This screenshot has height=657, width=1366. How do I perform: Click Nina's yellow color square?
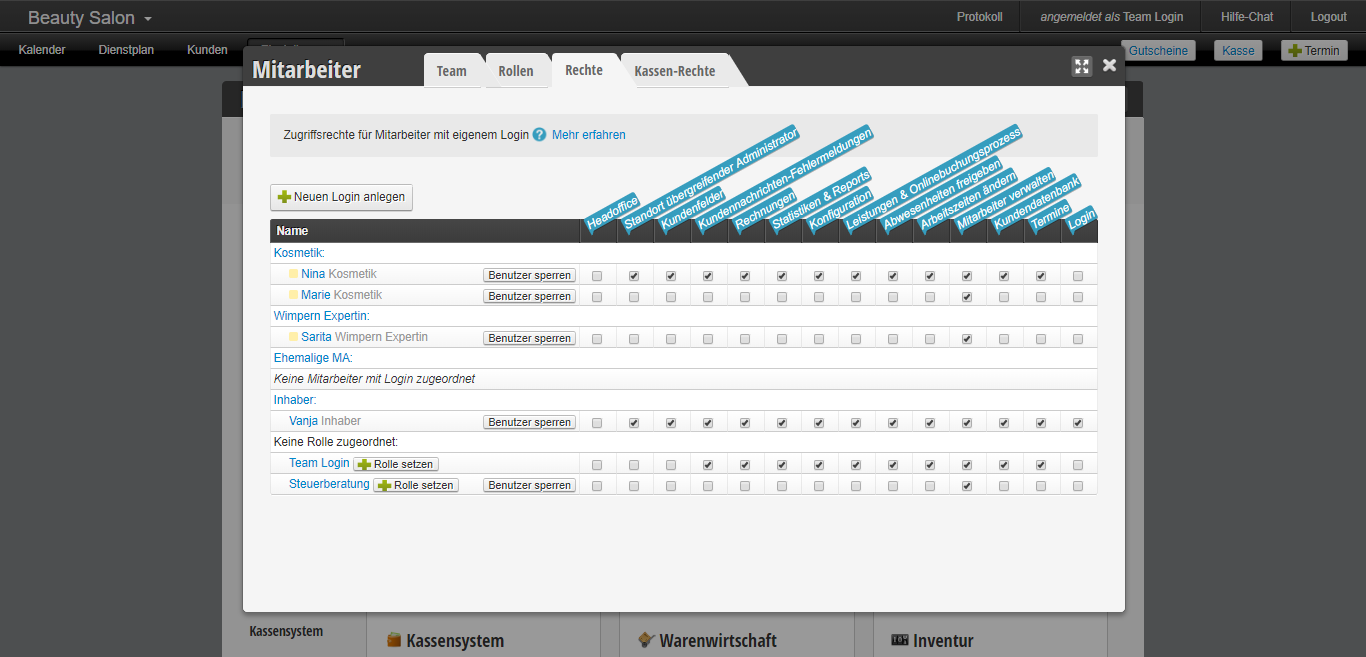coord(294,274)
